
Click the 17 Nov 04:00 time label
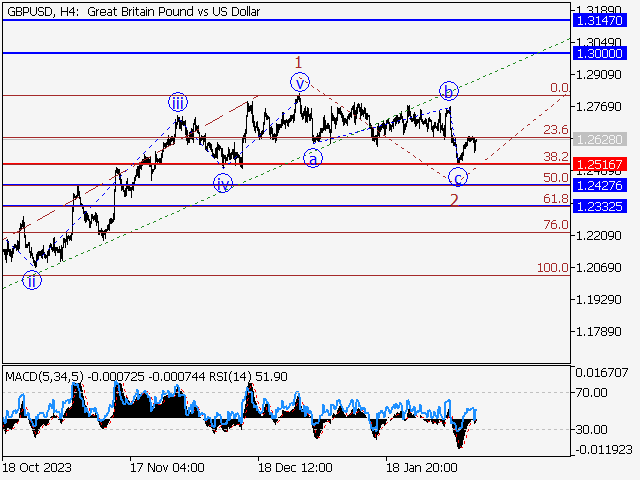(167, 467)
